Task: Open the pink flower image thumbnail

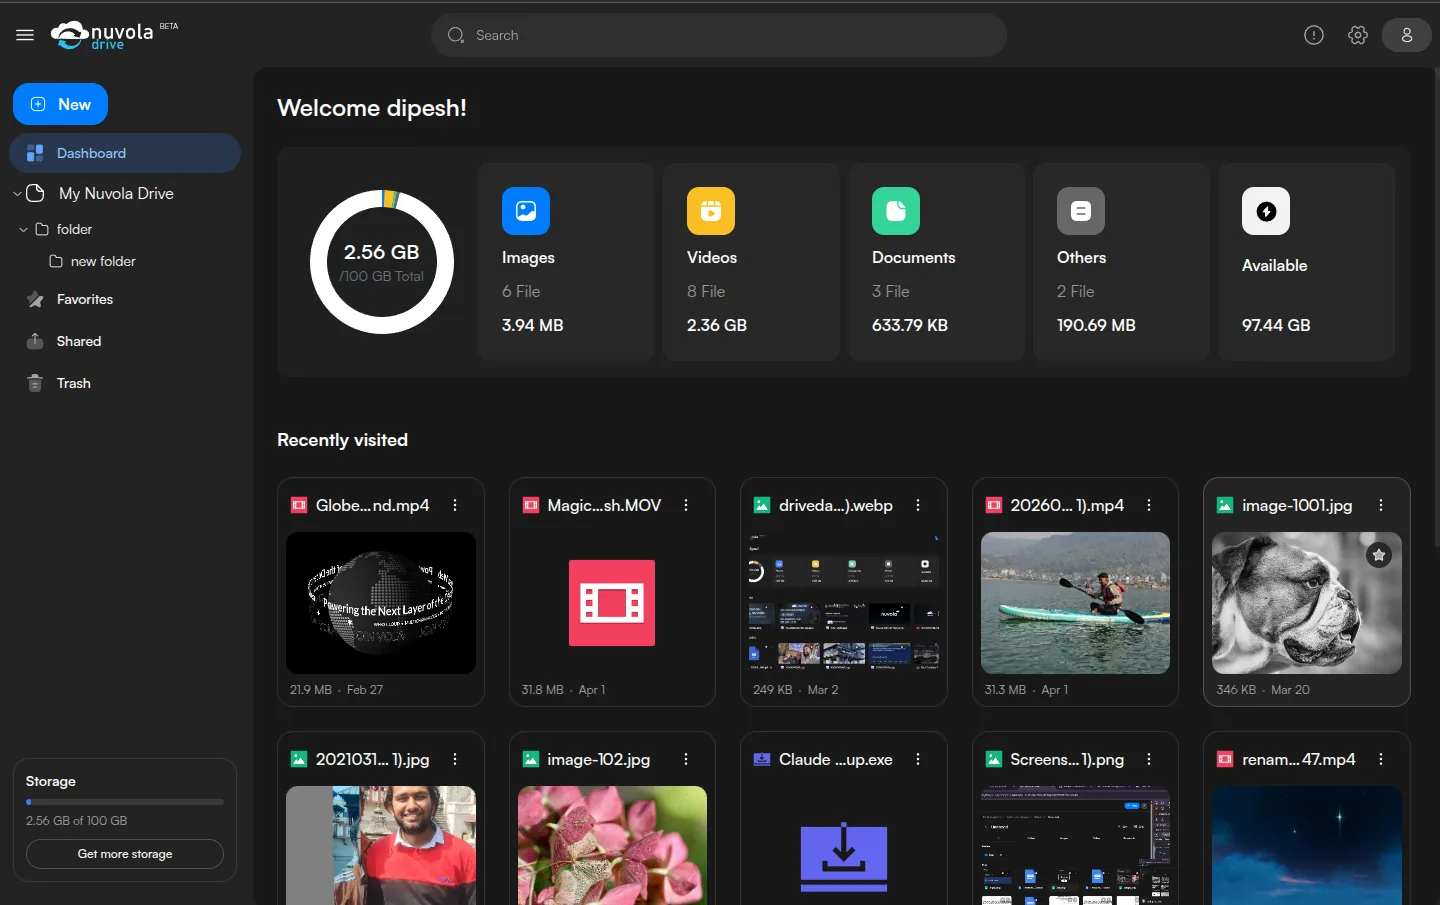Action: (x=612, y=846)
